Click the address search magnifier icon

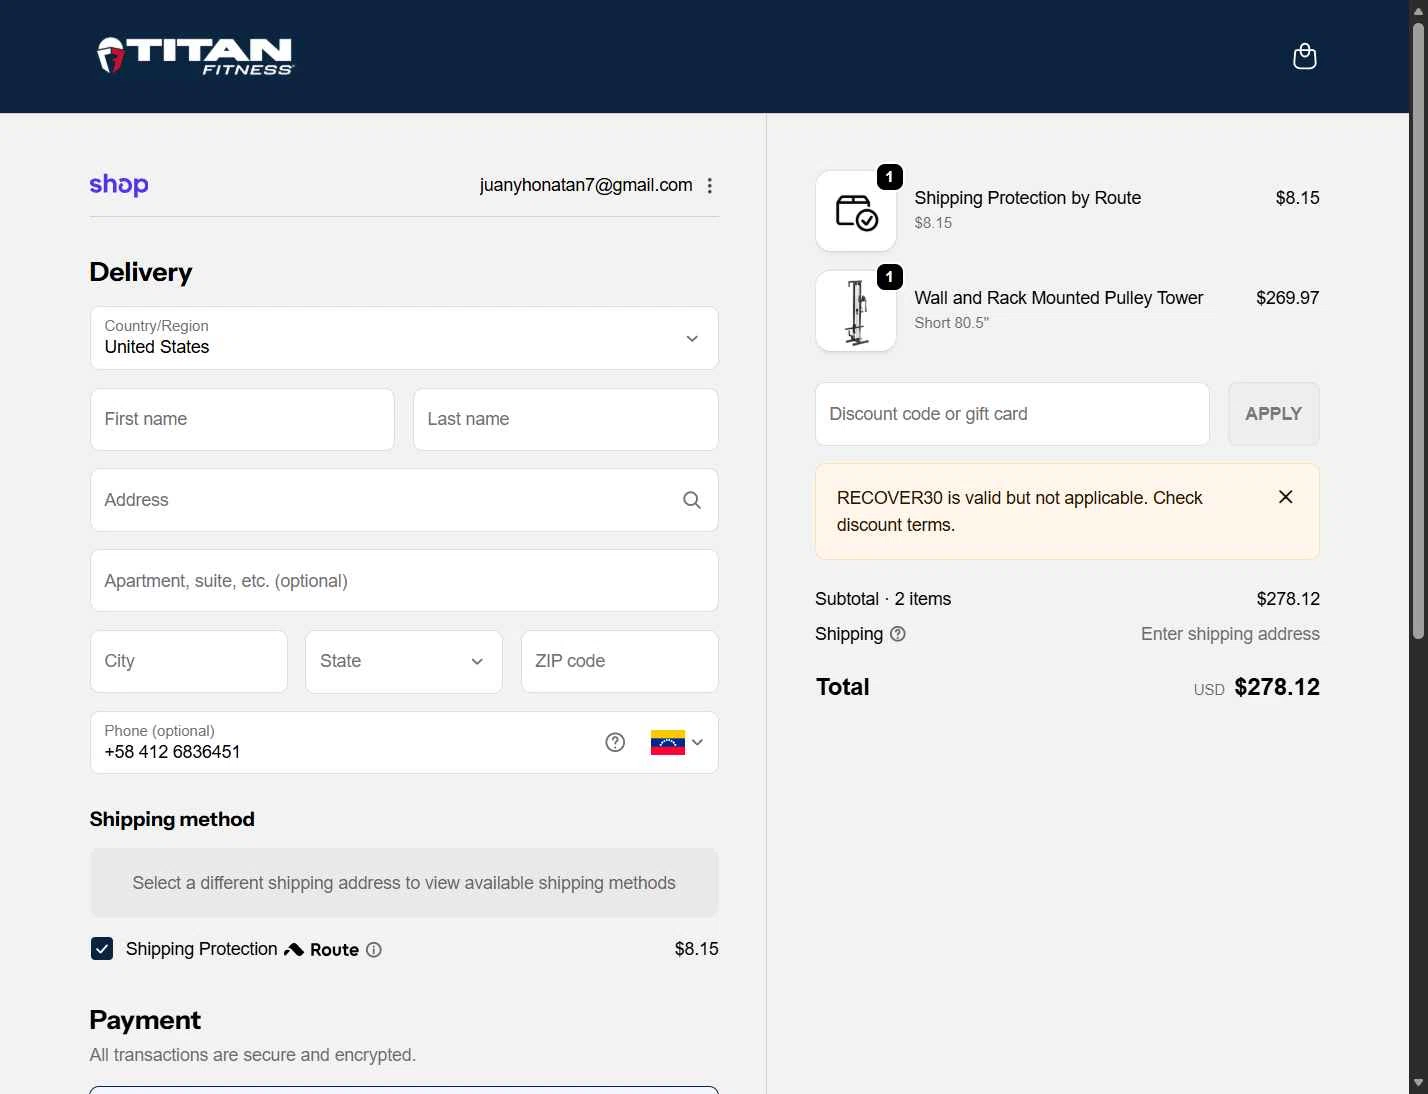(691, 500)
